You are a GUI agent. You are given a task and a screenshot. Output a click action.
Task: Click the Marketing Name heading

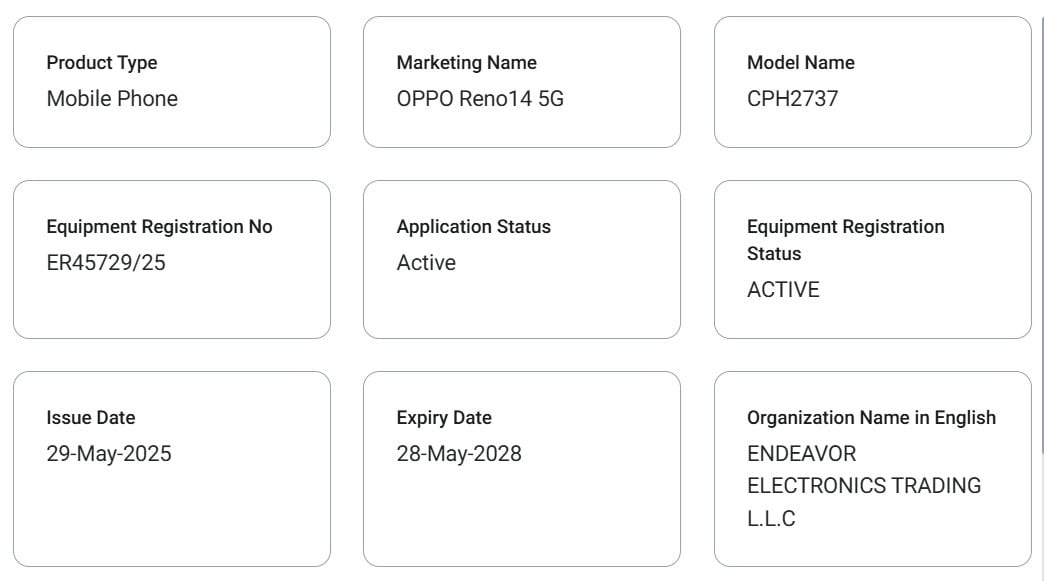tap(466, 62)
